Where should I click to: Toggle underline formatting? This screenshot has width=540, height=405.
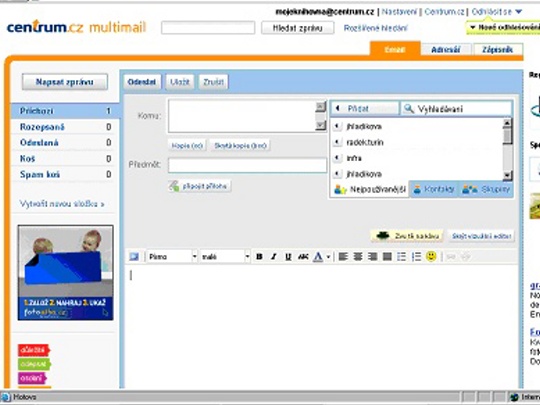coord(288,257)
